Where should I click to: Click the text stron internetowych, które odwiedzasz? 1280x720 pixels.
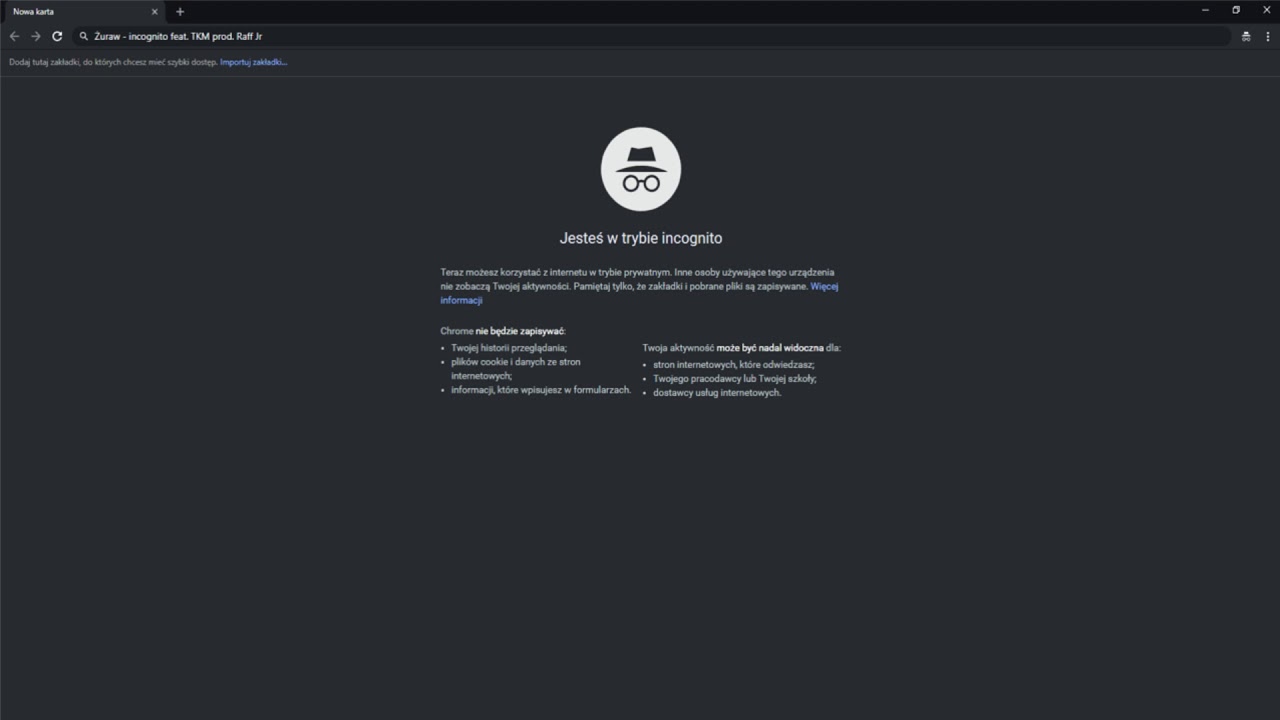click(734, 365)
